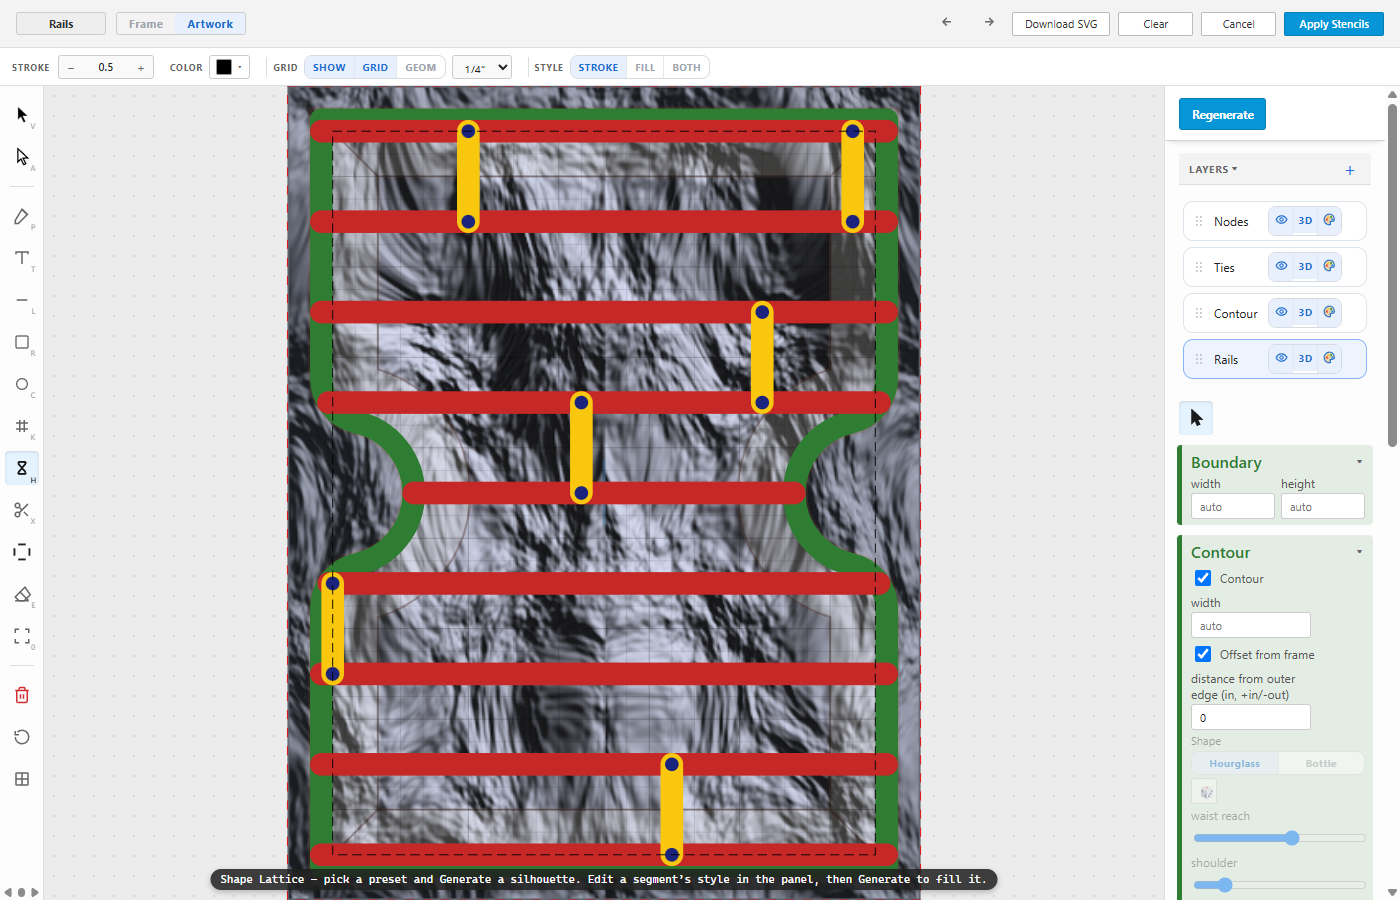Image resolution: width=1400 pixels, height=900 pixels.
Task: Select the Rectangle tool
Action: 22,342
